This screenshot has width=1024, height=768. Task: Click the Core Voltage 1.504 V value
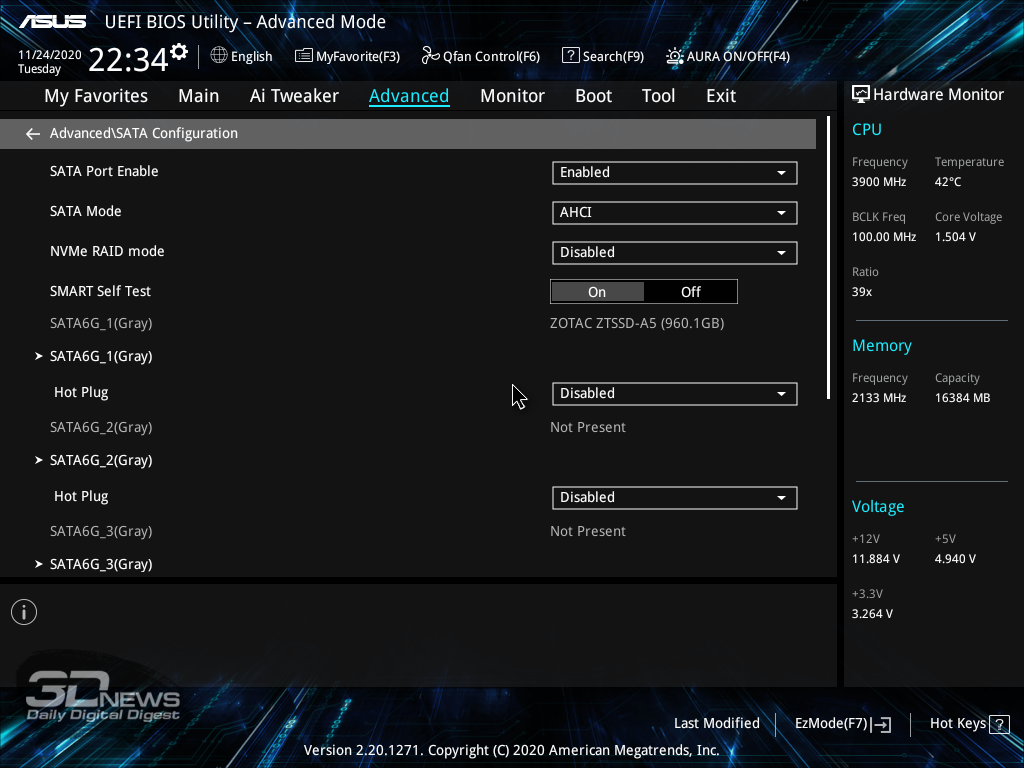click(955, 237)
